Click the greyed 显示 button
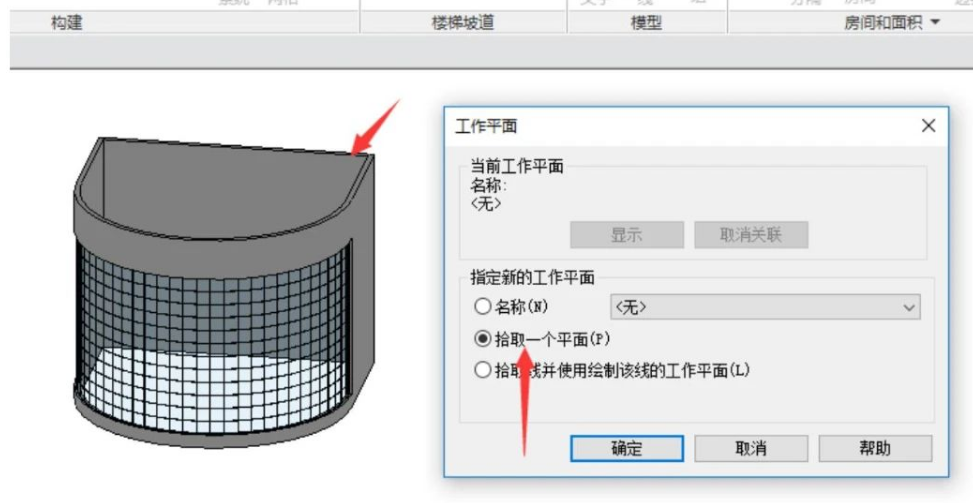 point(627,235)
